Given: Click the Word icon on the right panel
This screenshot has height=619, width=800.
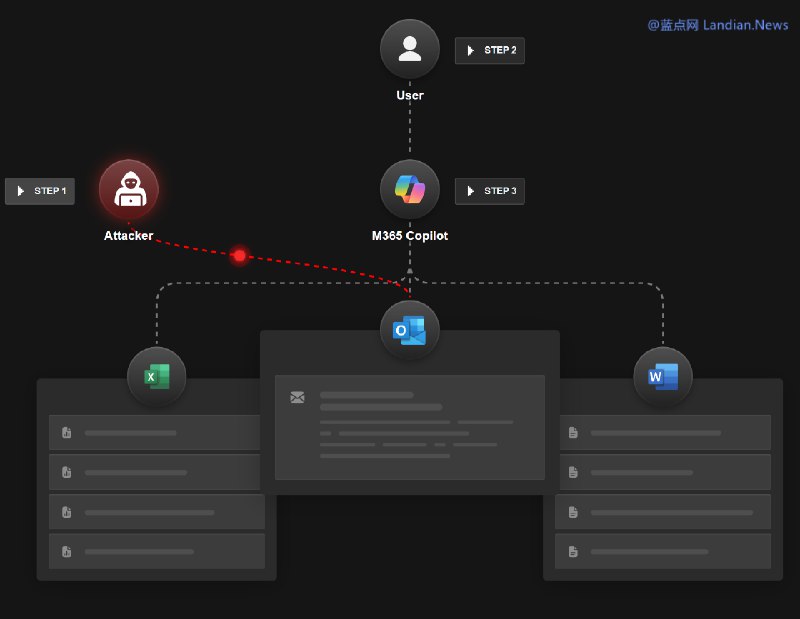Looking at the screenshot, I should pyautogui.click(x=664, y=375).
